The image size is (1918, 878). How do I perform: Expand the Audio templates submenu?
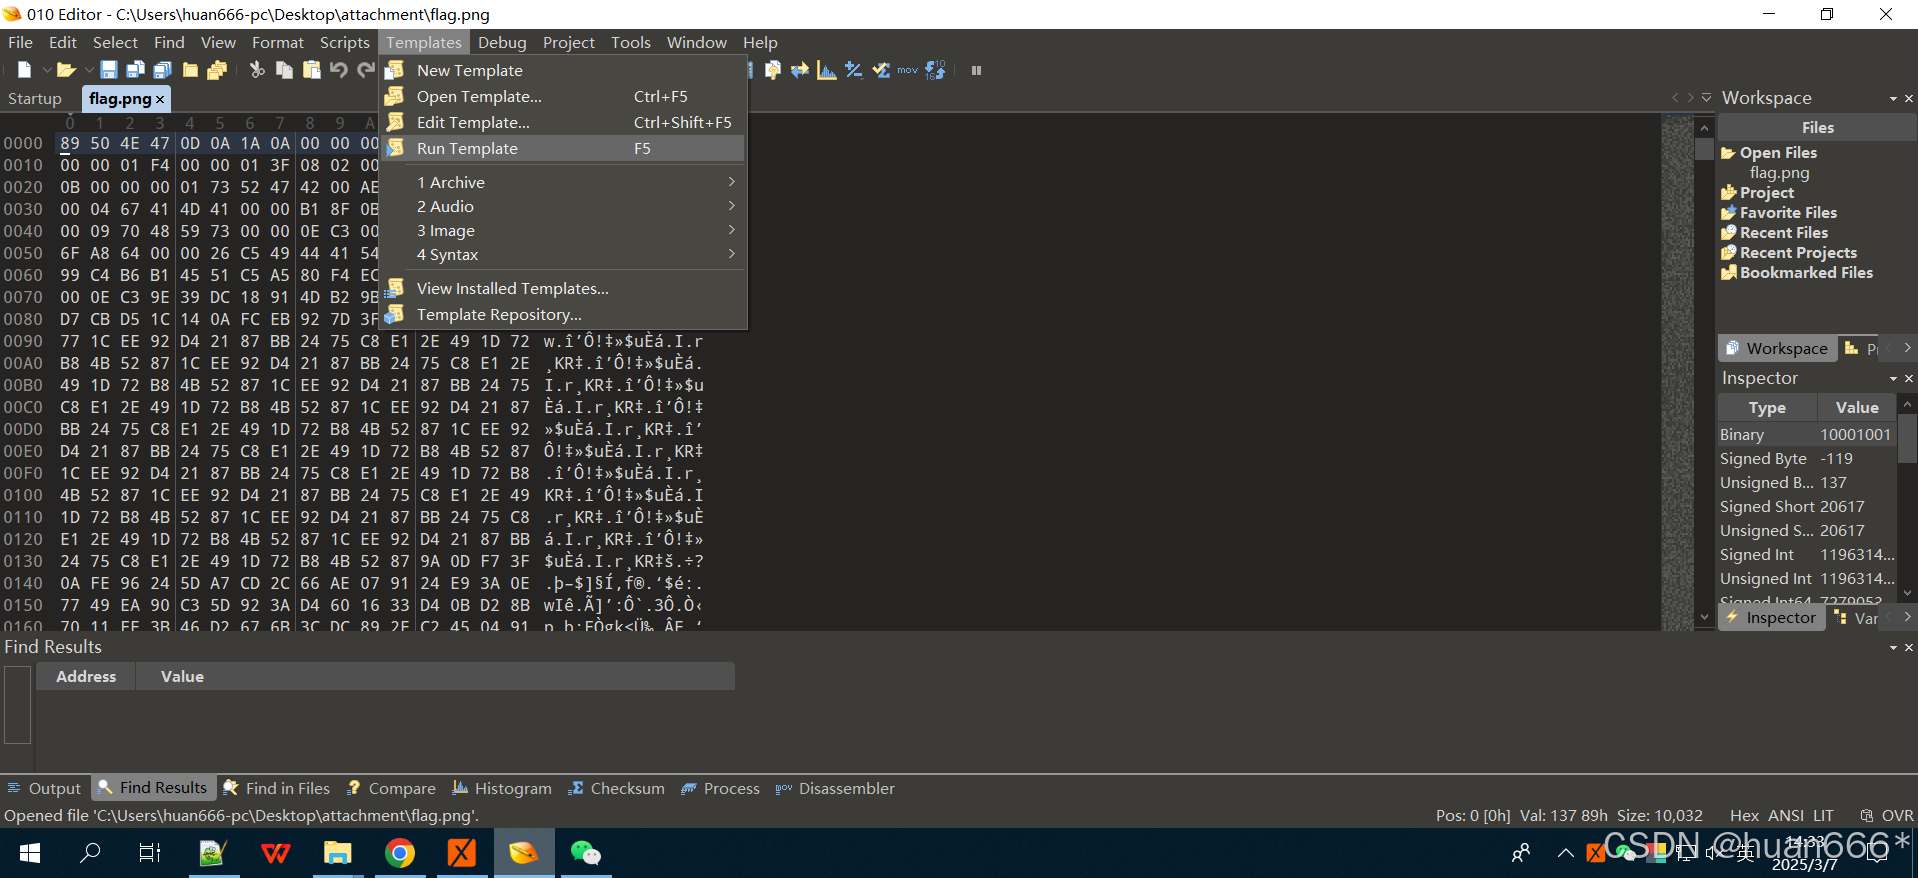coord(563,206)
